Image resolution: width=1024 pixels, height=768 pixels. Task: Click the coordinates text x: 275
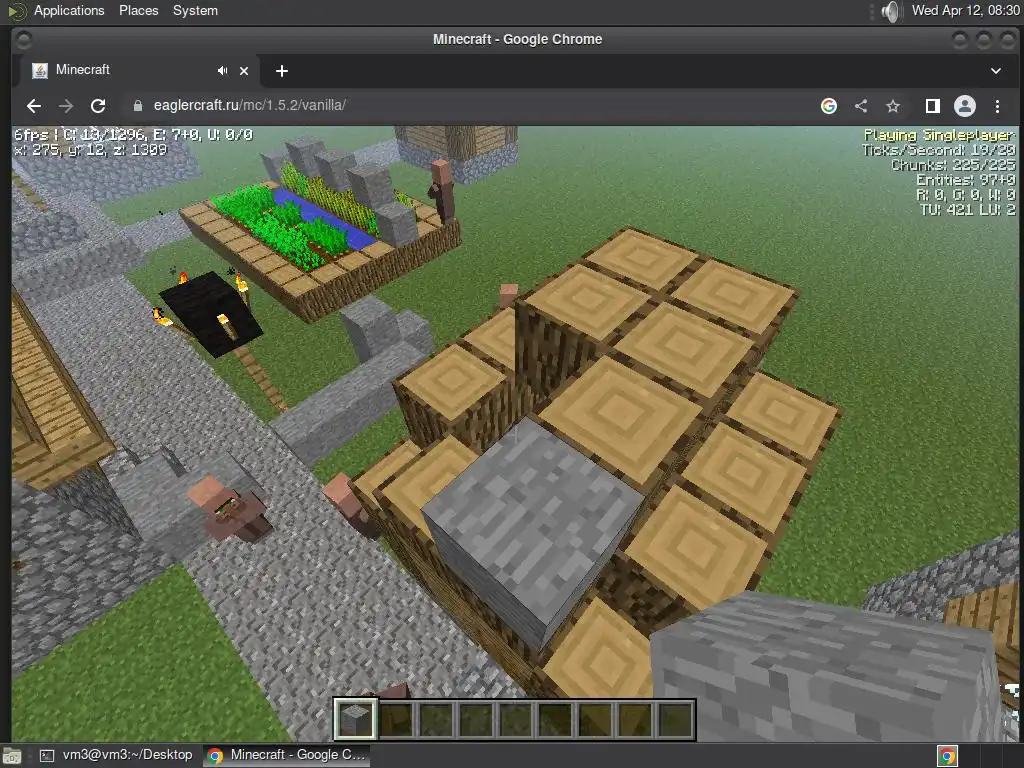[90, 150]
